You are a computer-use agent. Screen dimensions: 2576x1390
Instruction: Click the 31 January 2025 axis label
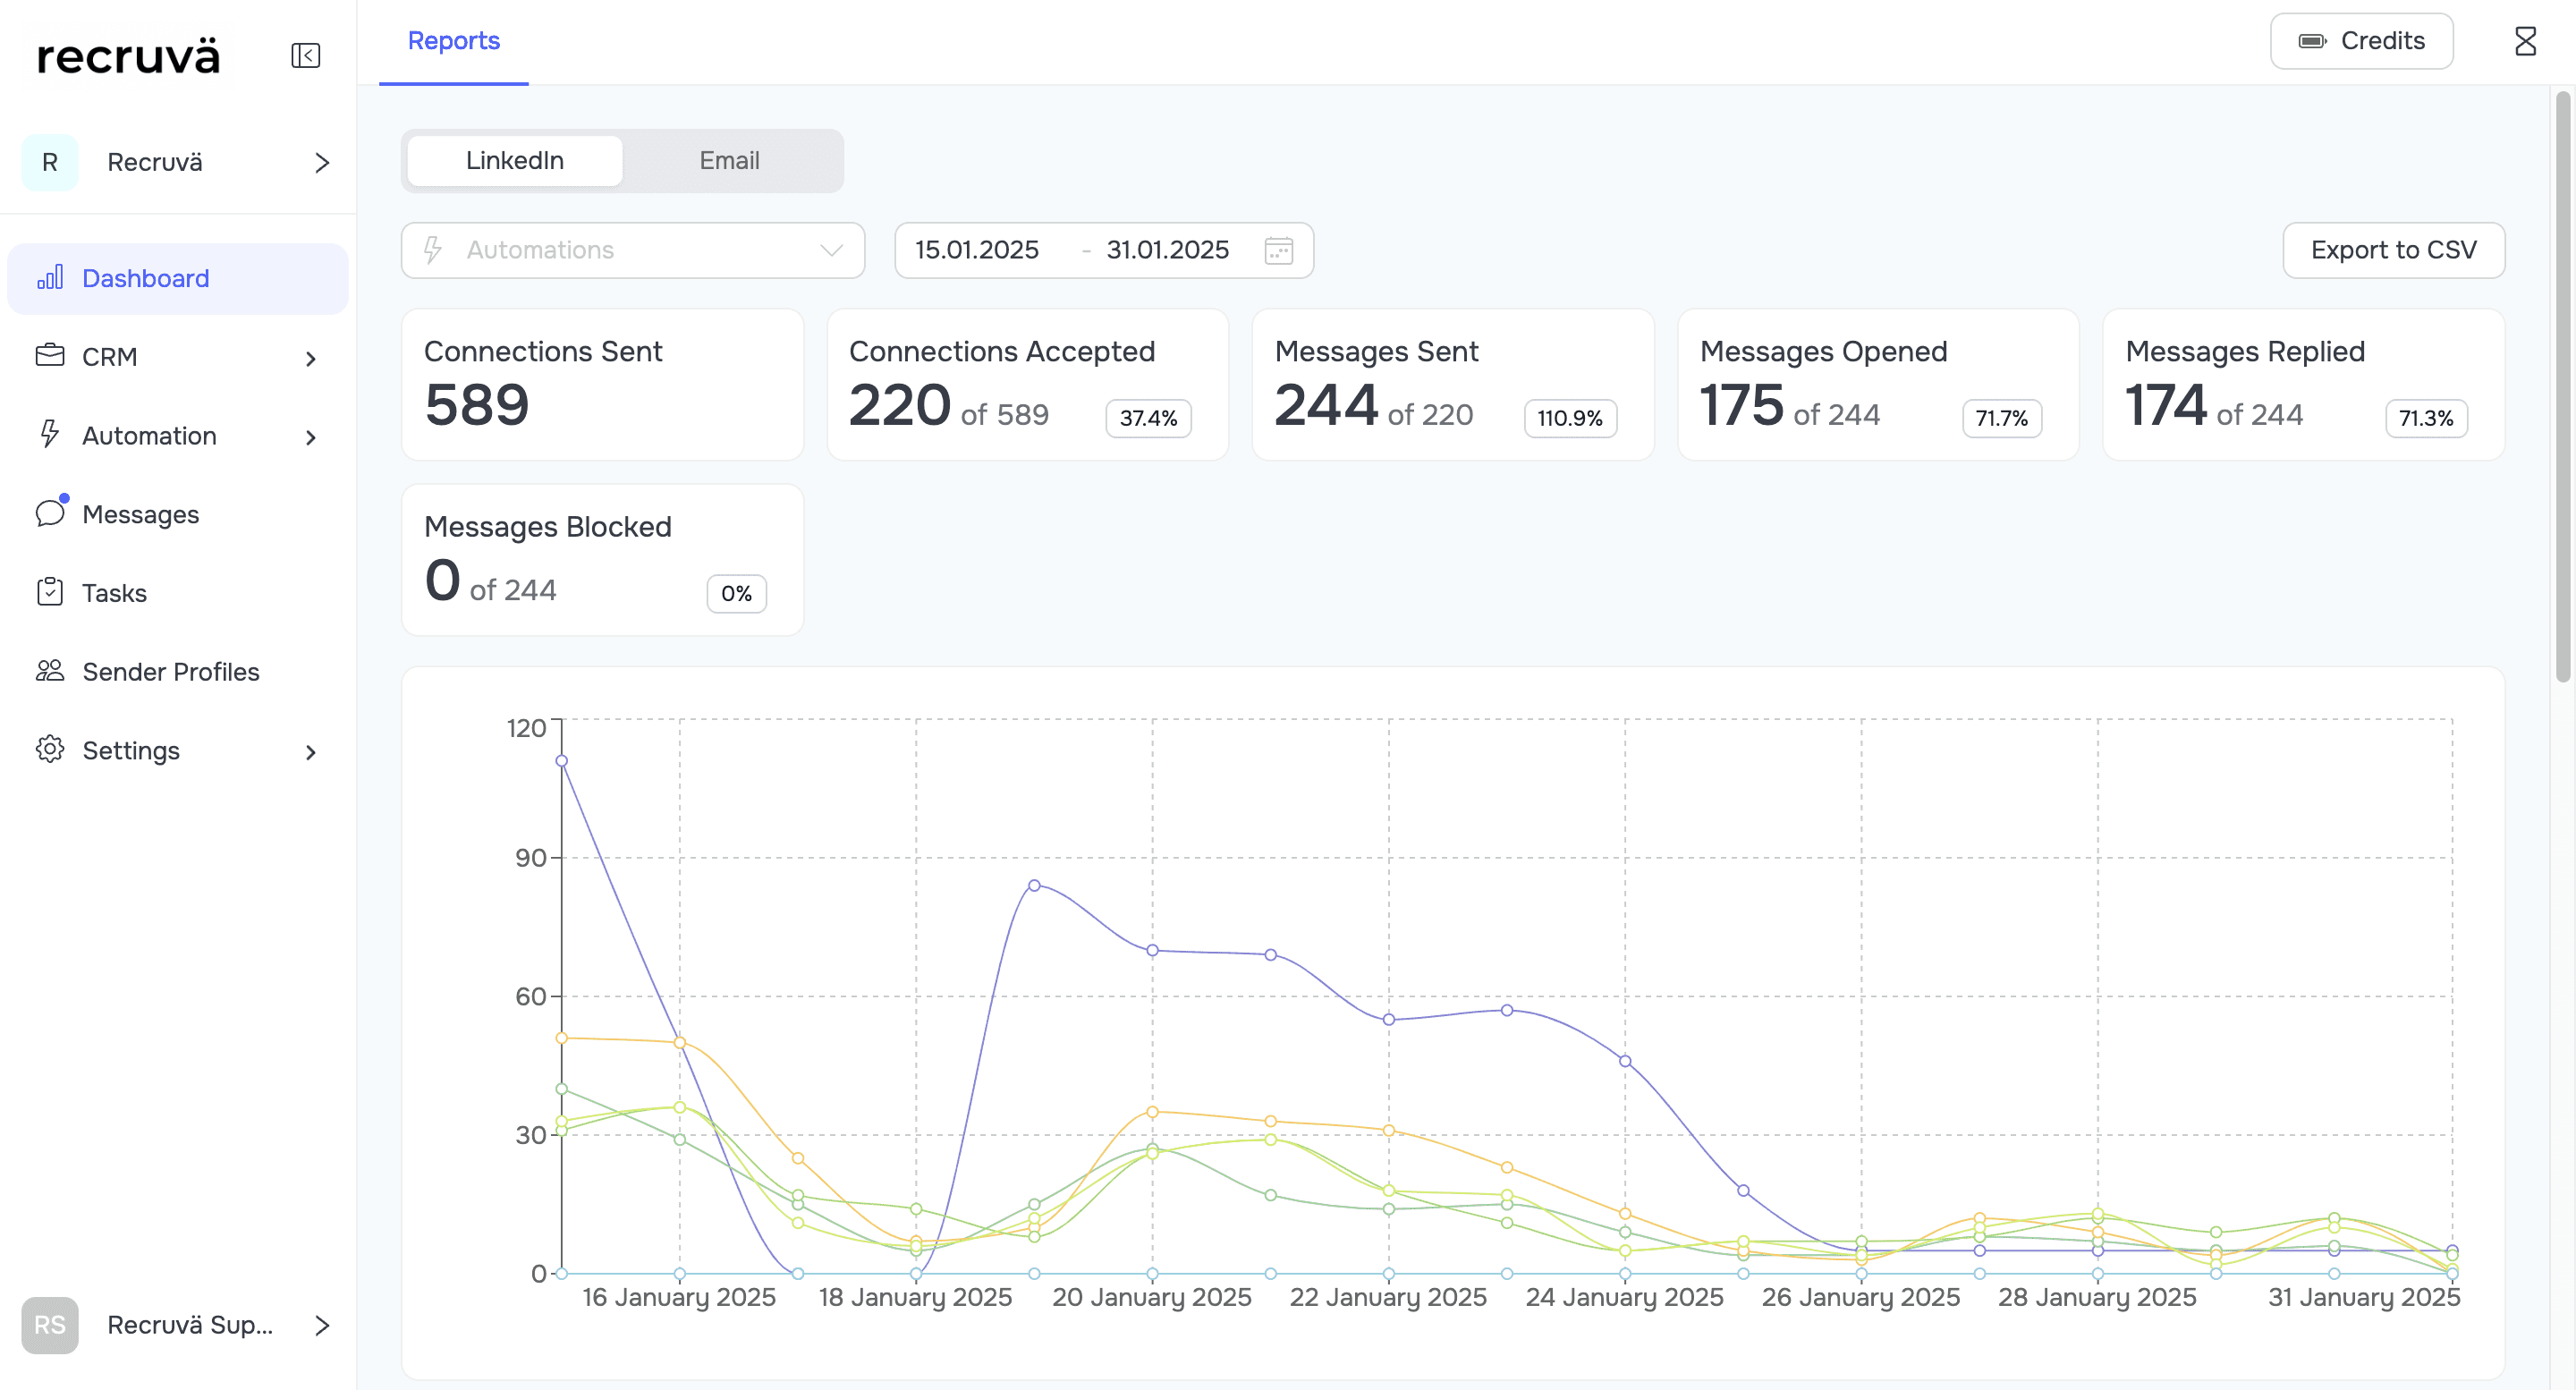(2364, 1297)
